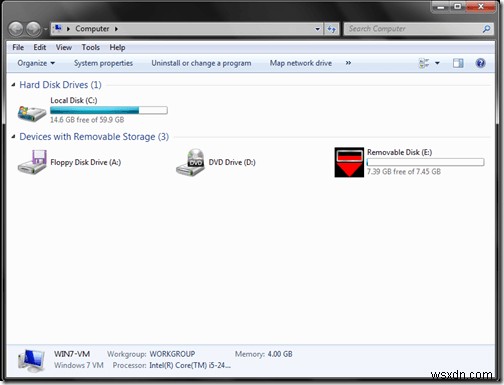Click the computer icon in address bar
This screenshot has height=385, width=504.
(58, 29)
